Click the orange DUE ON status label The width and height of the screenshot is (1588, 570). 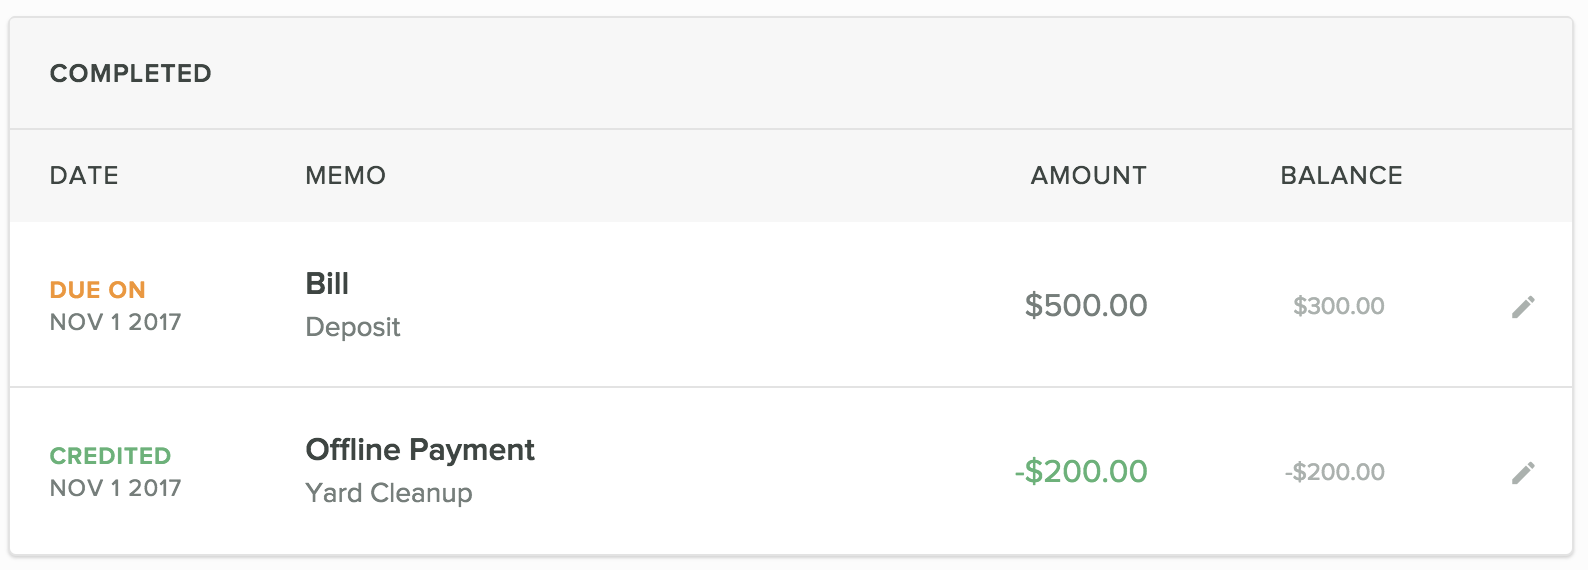98,290
